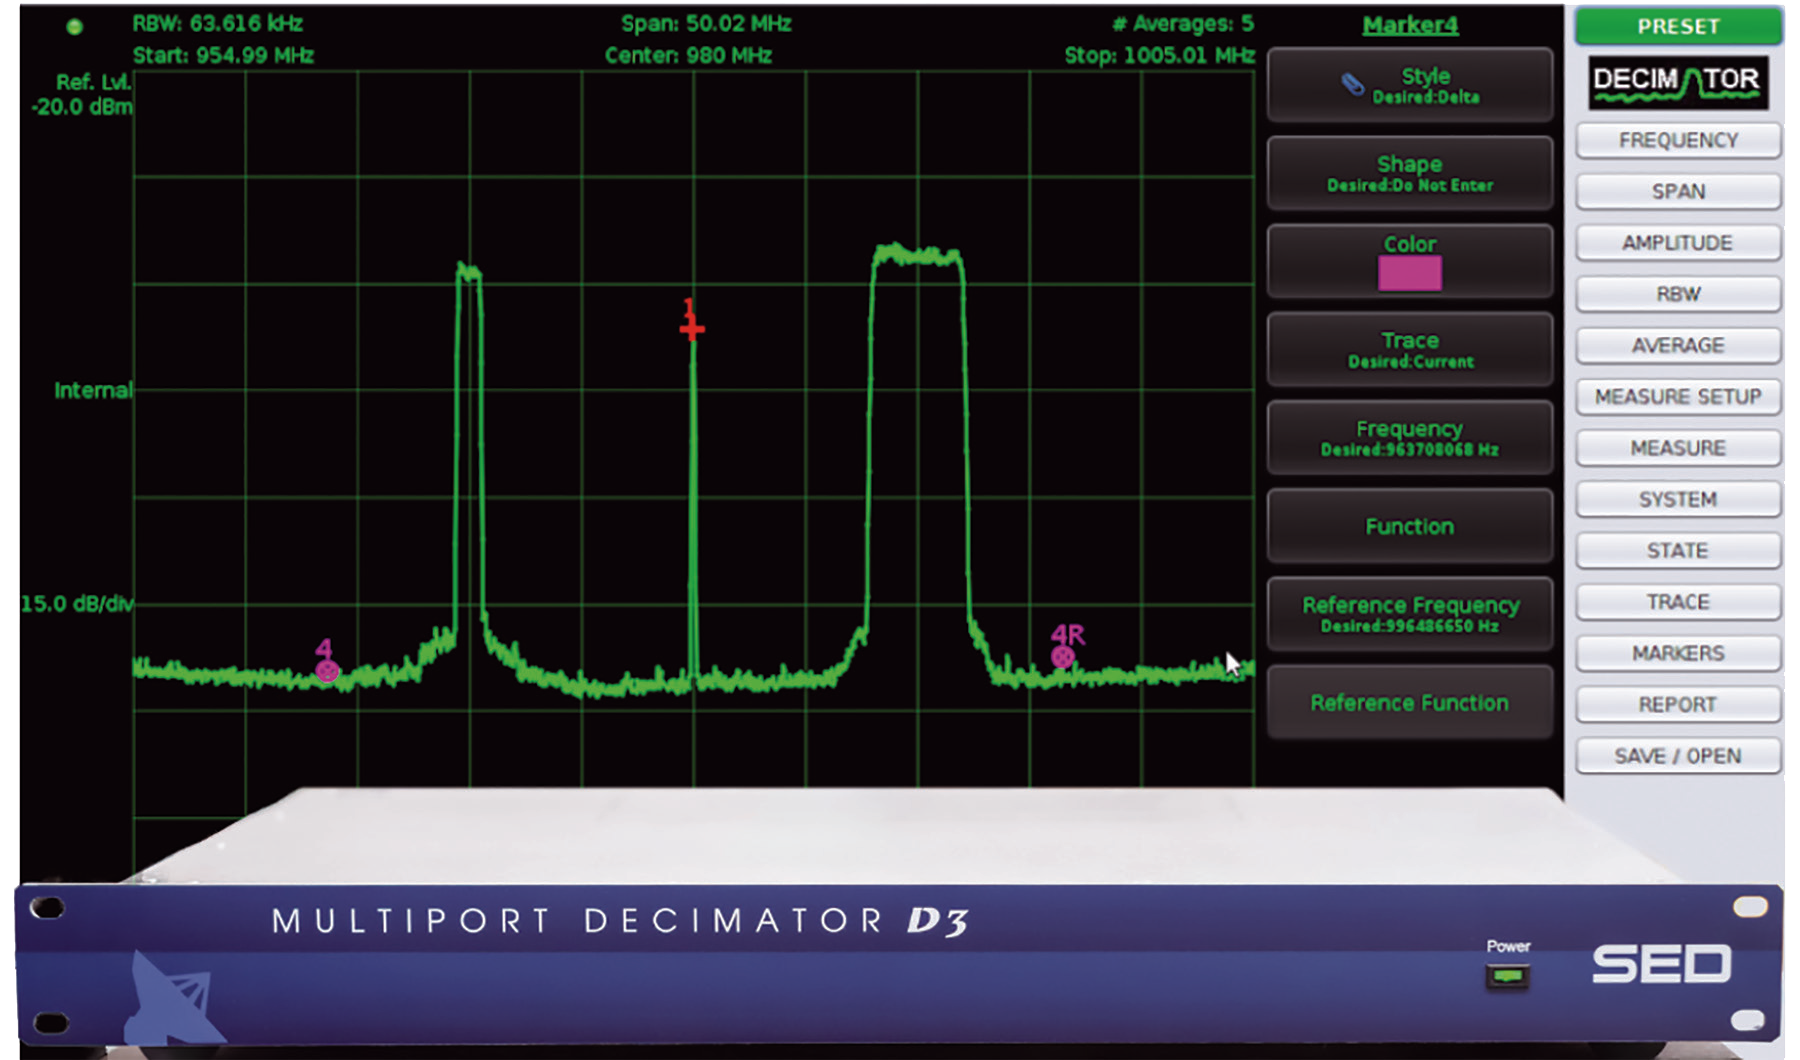Click the Ref. Lvl. -20.0 dBm label
The height and width of the screenshot is (1060, 1800).
(82, 95)
